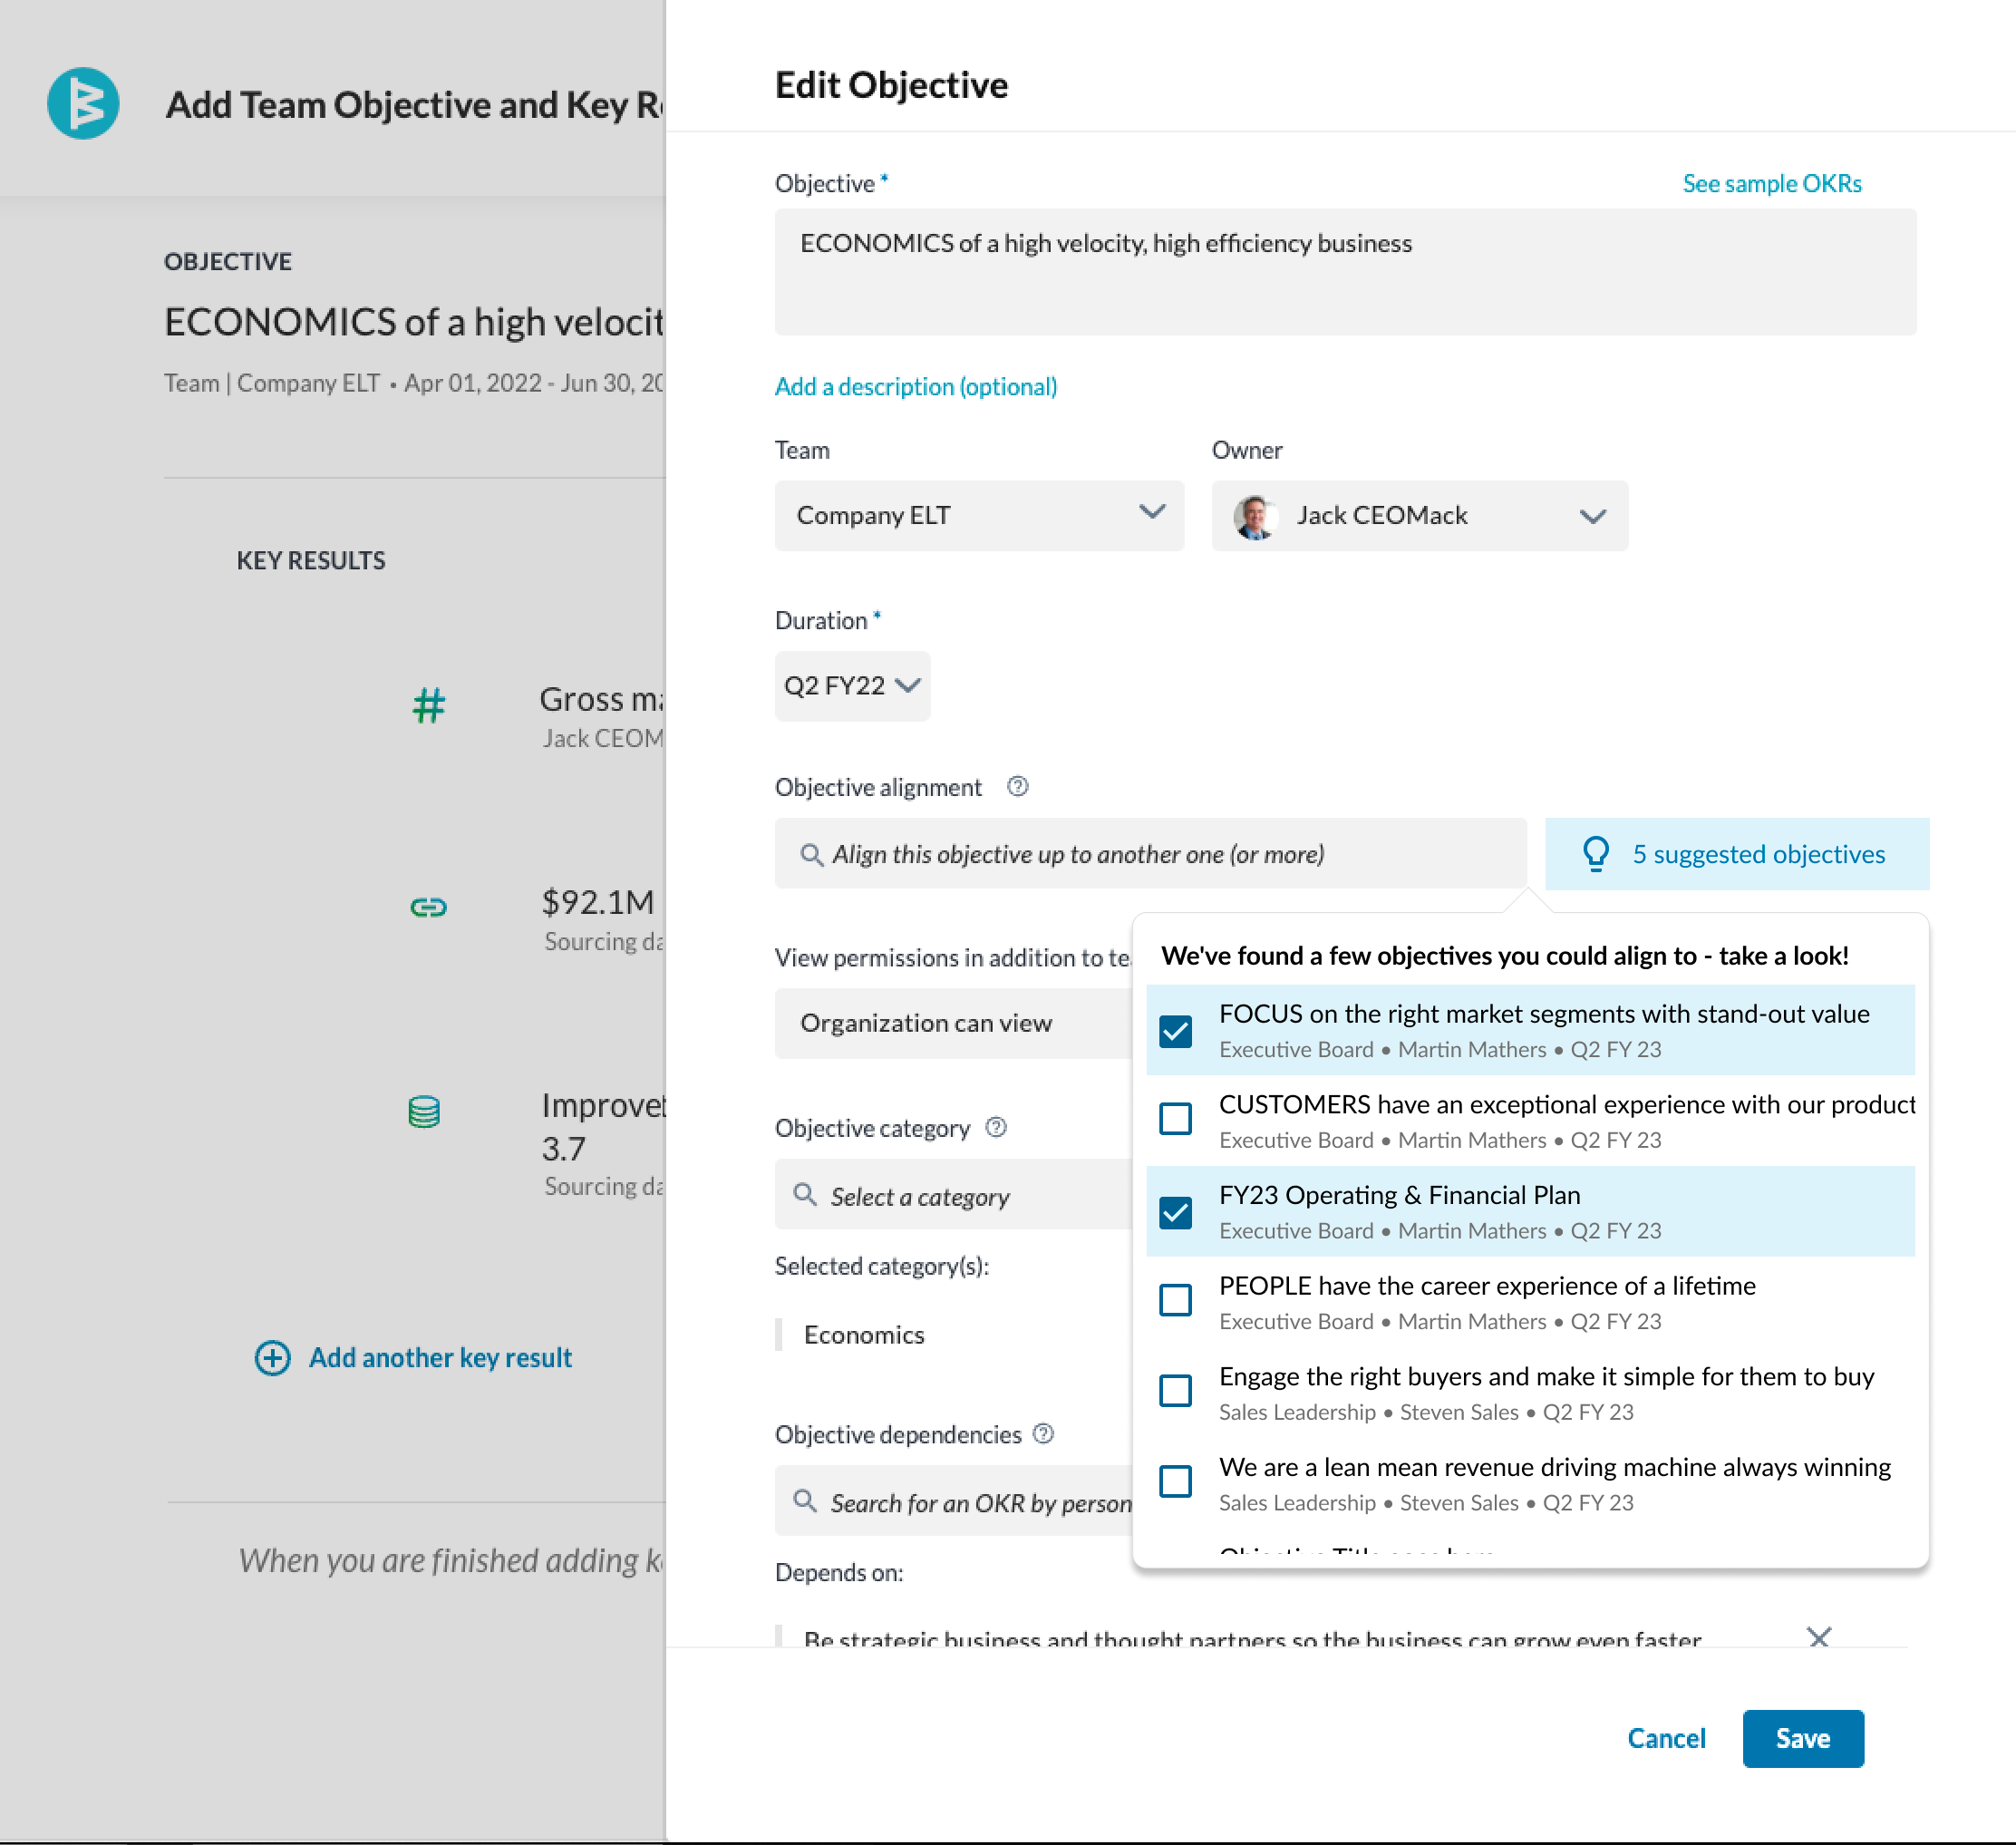This screenshot has width=2016, height=1845.
Task: Click the hash number key result icon
Action: (429, 706)
